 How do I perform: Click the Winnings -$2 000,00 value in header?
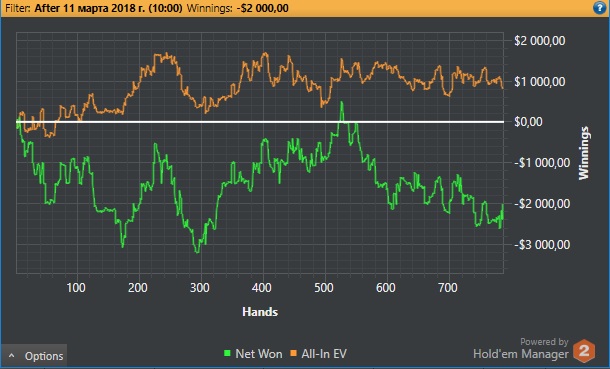point(263,8)
